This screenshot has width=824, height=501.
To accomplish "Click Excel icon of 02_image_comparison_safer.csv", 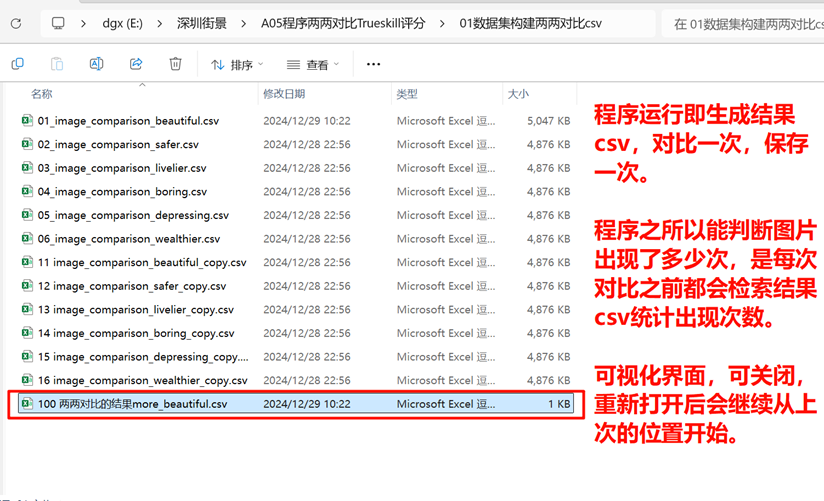I will click(x=27, y=144).
